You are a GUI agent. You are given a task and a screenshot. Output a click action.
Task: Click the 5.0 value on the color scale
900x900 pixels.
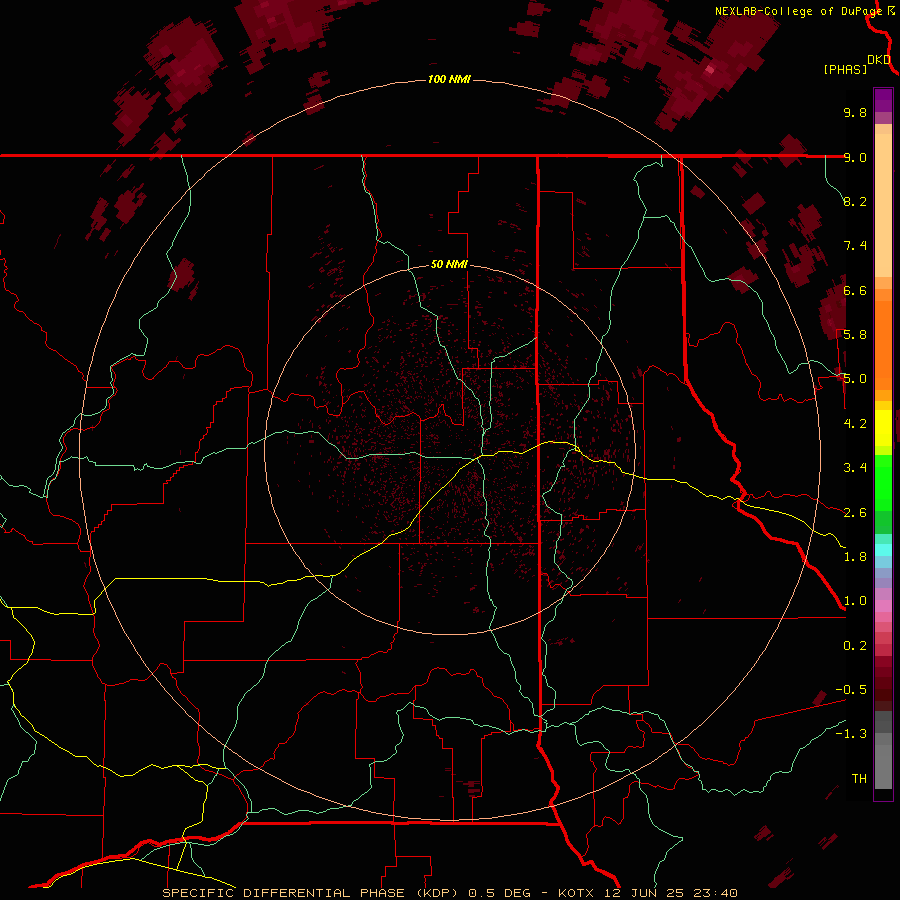[855, 379]
